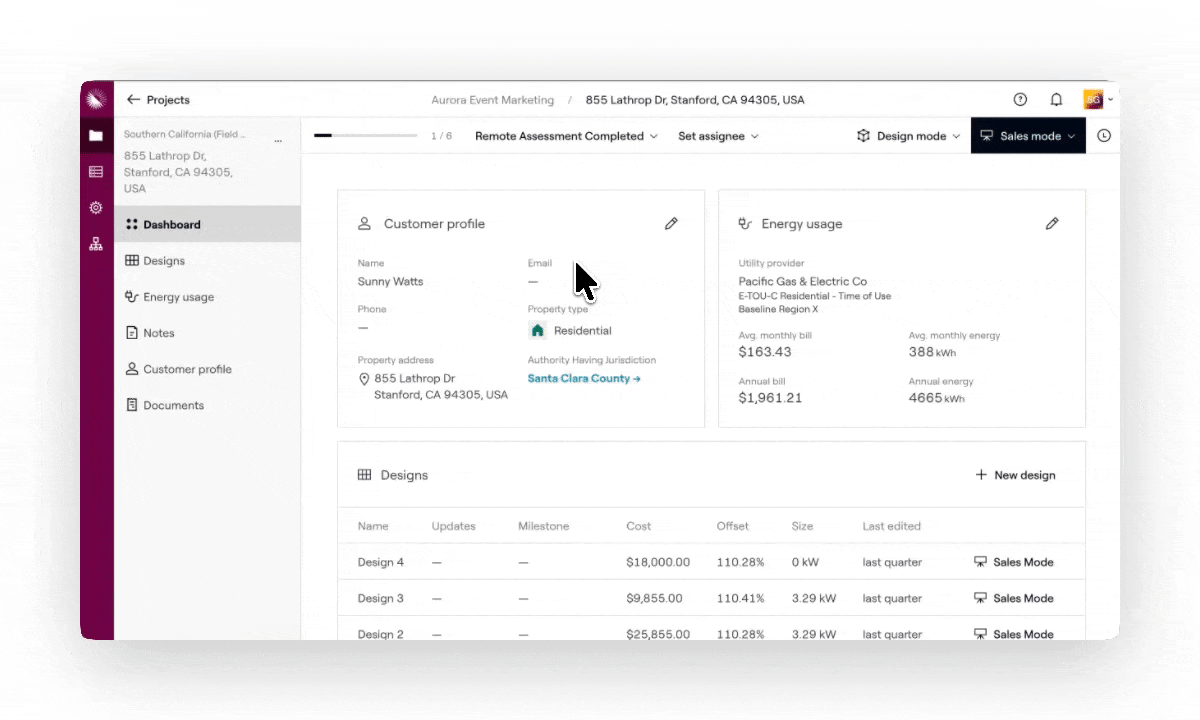
Task: Expand the Remote Assessment Completed status dropdown
Action: [x=566, y=136]
